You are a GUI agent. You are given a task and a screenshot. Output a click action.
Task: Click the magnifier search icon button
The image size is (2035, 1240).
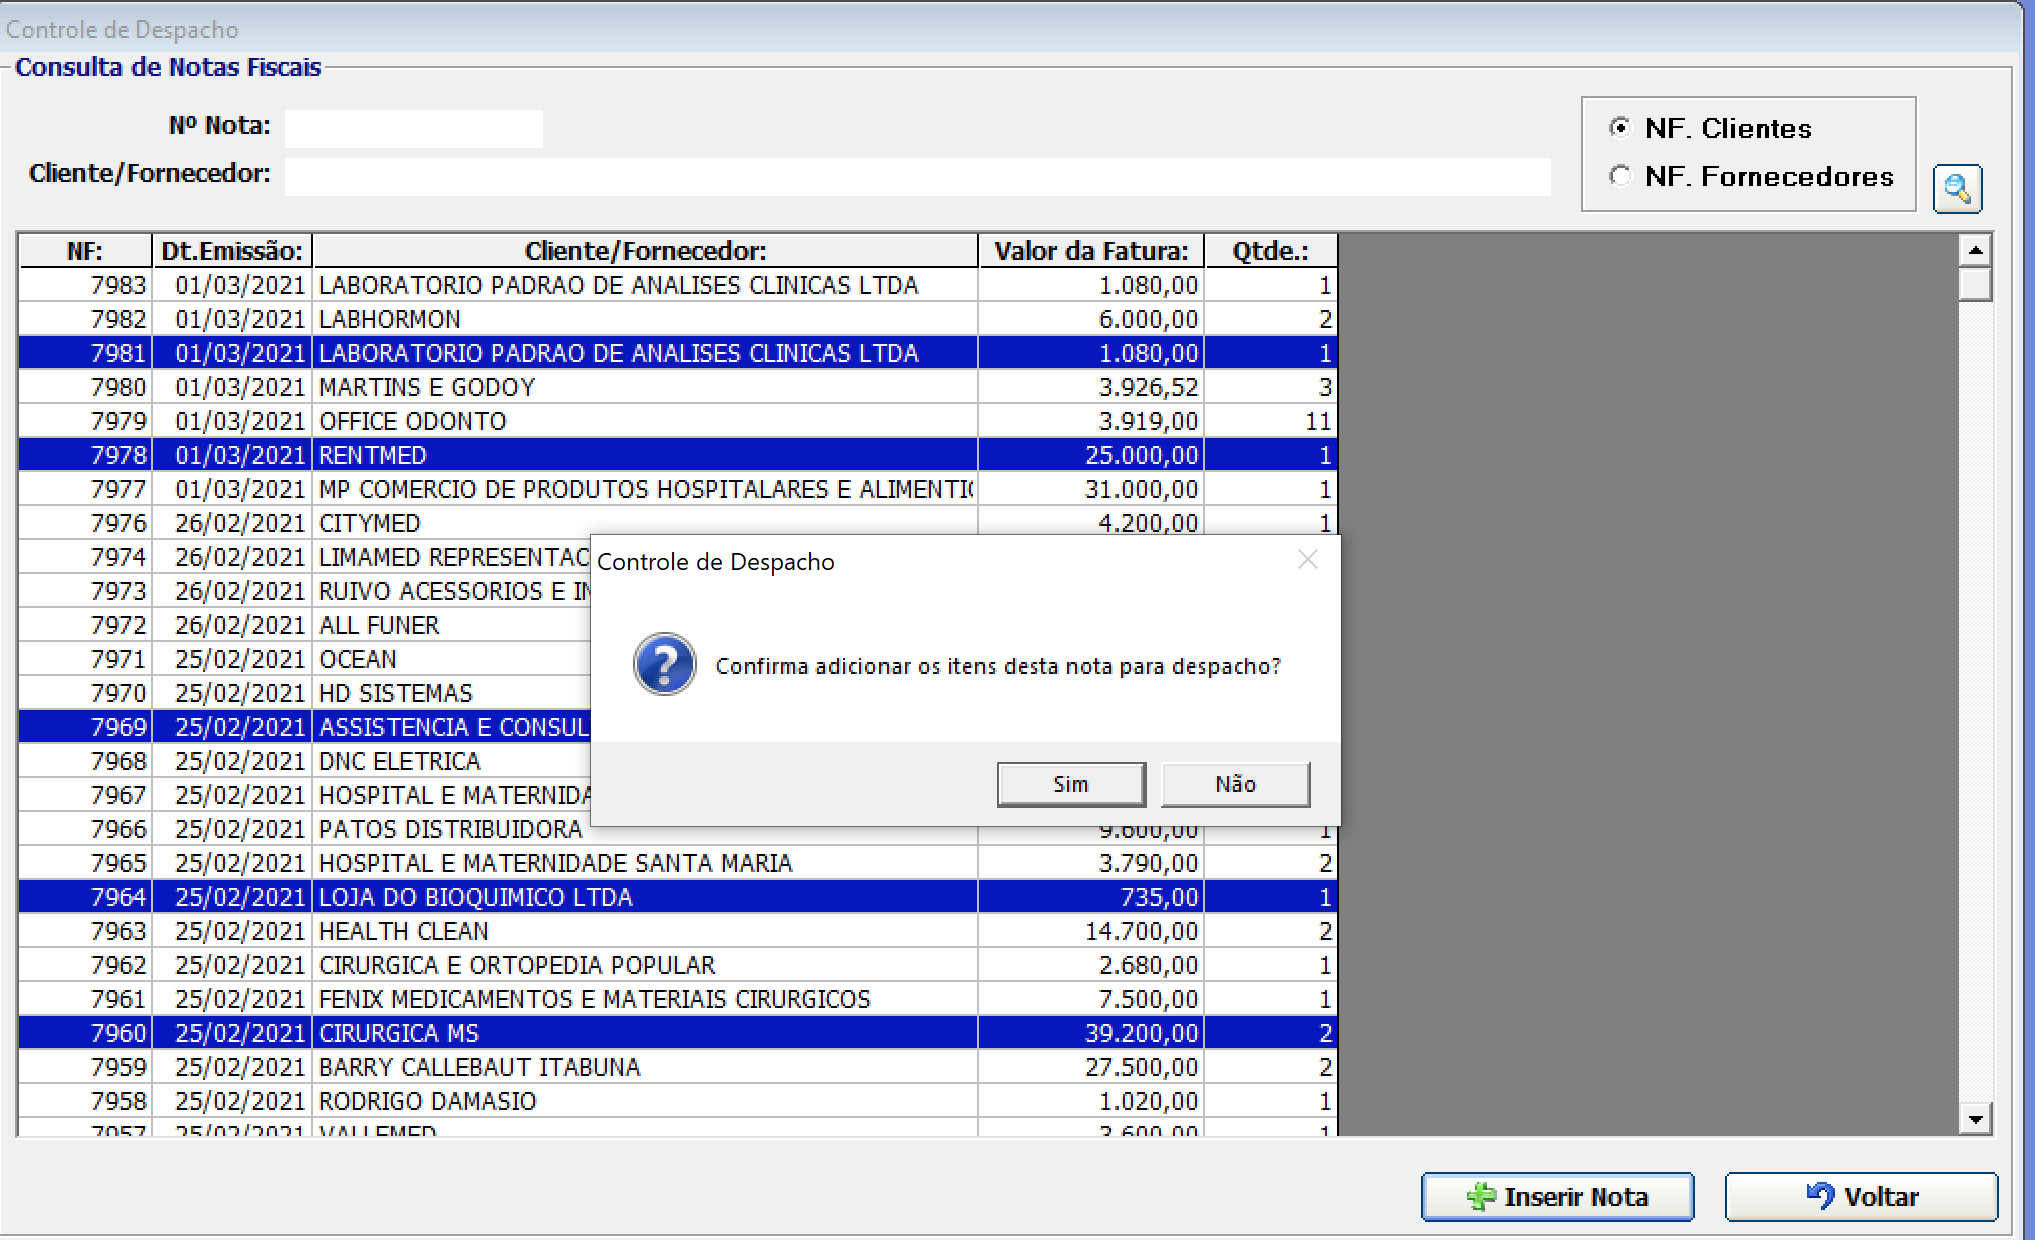pyautogui.click(x=1956, y=188)
